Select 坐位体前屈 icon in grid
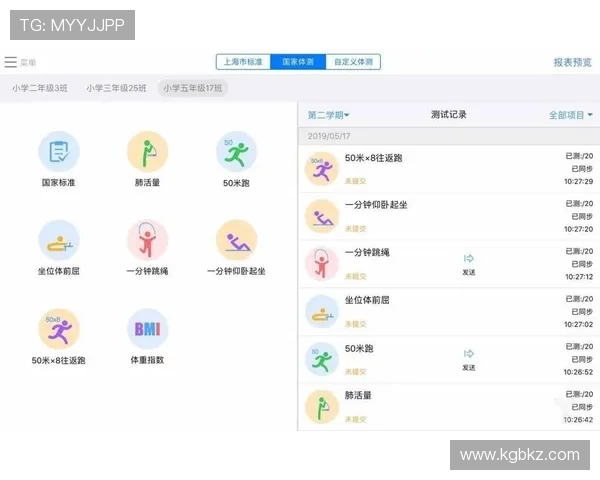 (x=59, y=240)
